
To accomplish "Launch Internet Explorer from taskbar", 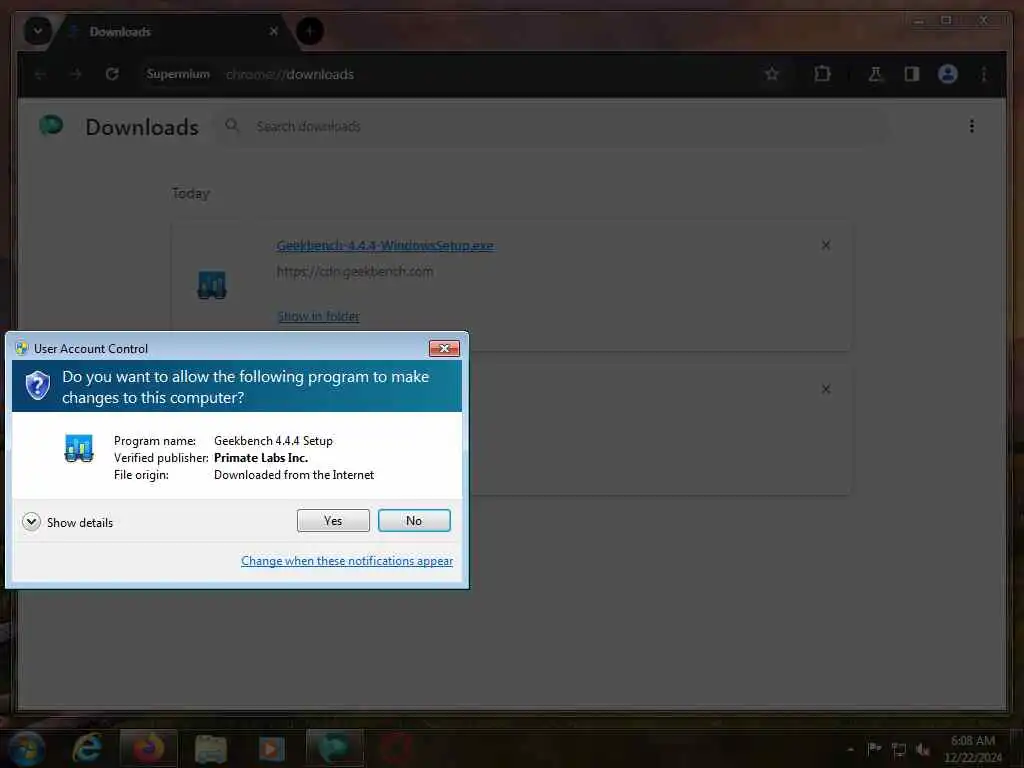I will tap(87, 748).
